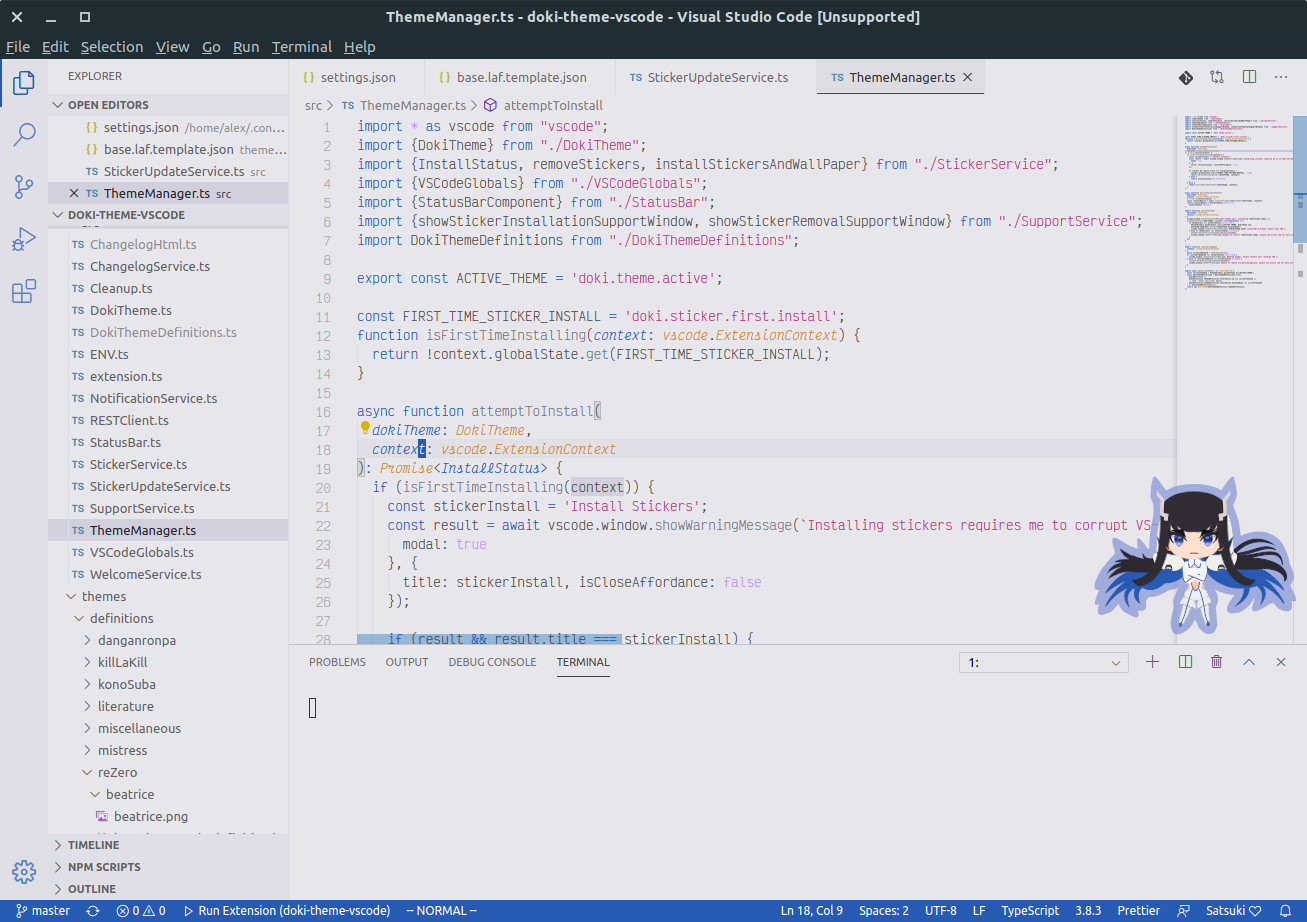Screen dimensions: 1307x922
Task: Open the Manage gear menu
Action: click(x=24, y=871)
